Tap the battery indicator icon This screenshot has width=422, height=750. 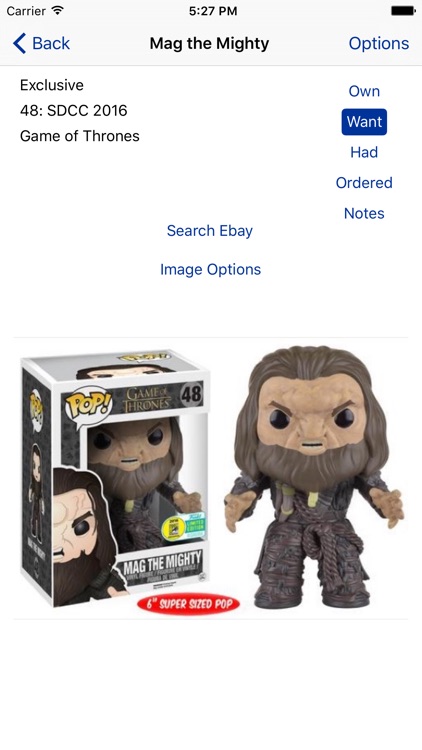pos(403,11)
